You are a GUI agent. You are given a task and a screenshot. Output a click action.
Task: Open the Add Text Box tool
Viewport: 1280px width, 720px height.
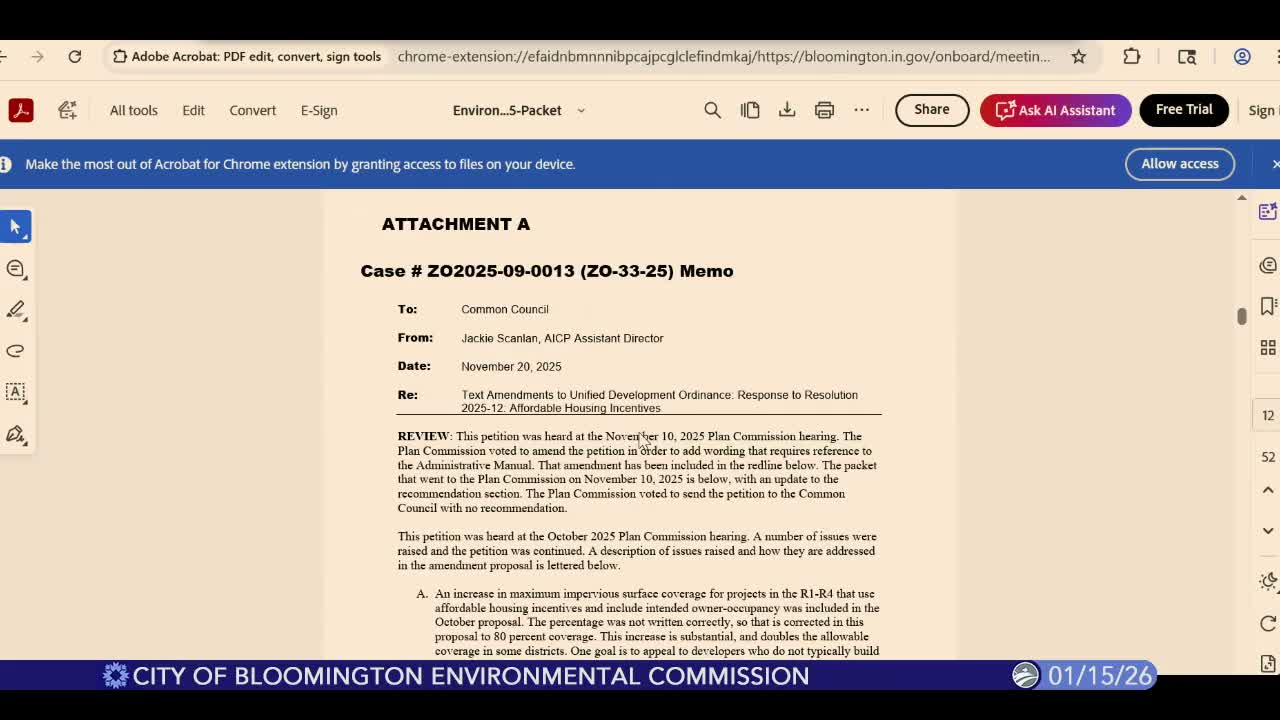pos(15,392)
